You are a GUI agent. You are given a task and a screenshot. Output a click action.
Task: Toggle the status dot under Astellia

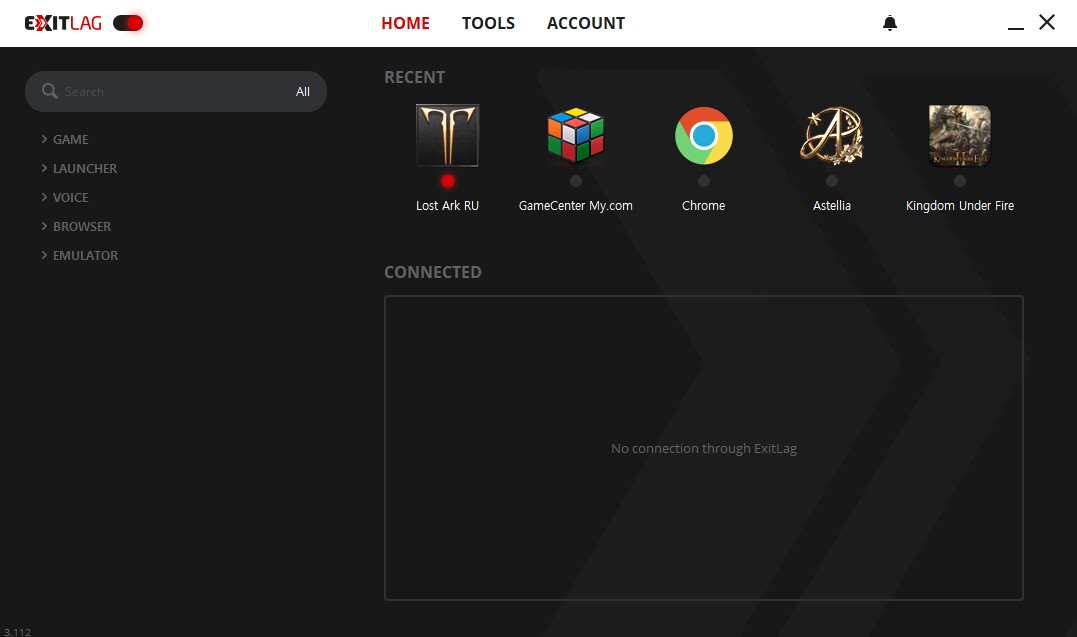tap(832, 181)
